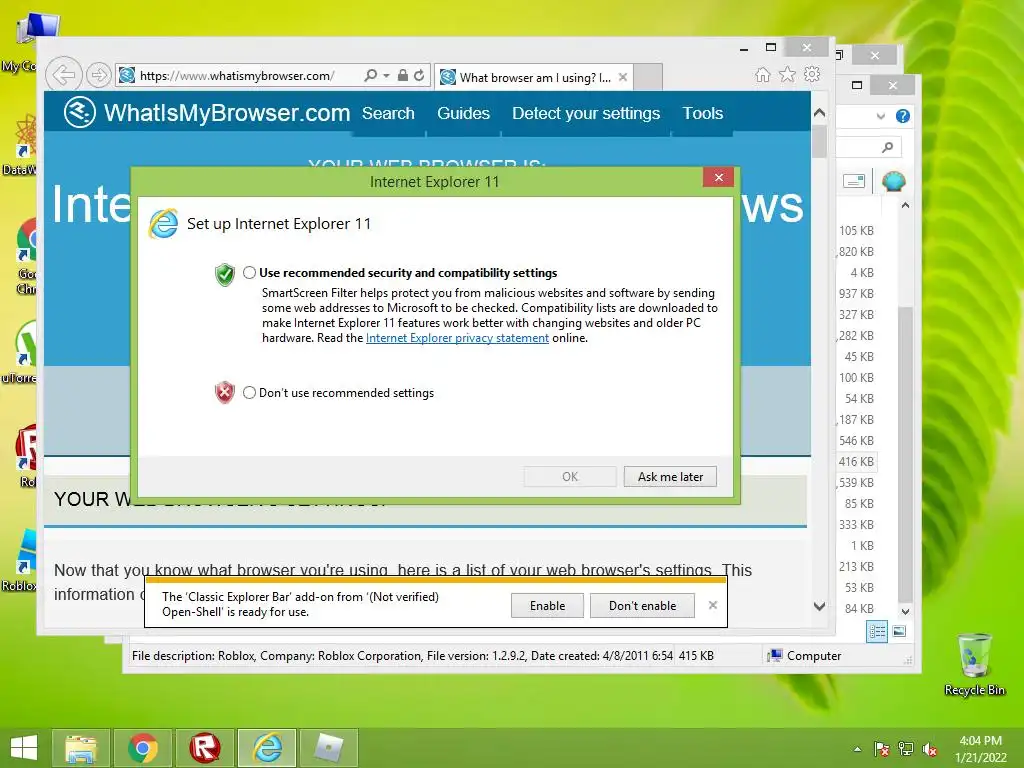Viewport: 1024px width, 768px height.
Task: Select the 416 KB file row
Action: point(856,462)
